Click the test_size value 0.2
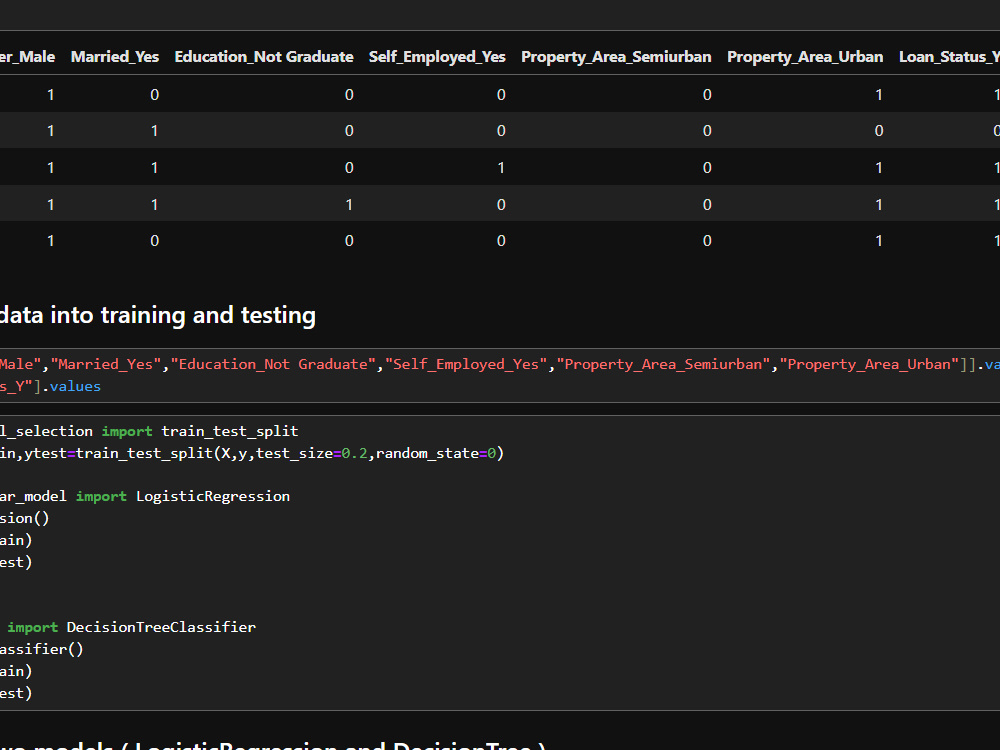 click(x=354, y=453)
